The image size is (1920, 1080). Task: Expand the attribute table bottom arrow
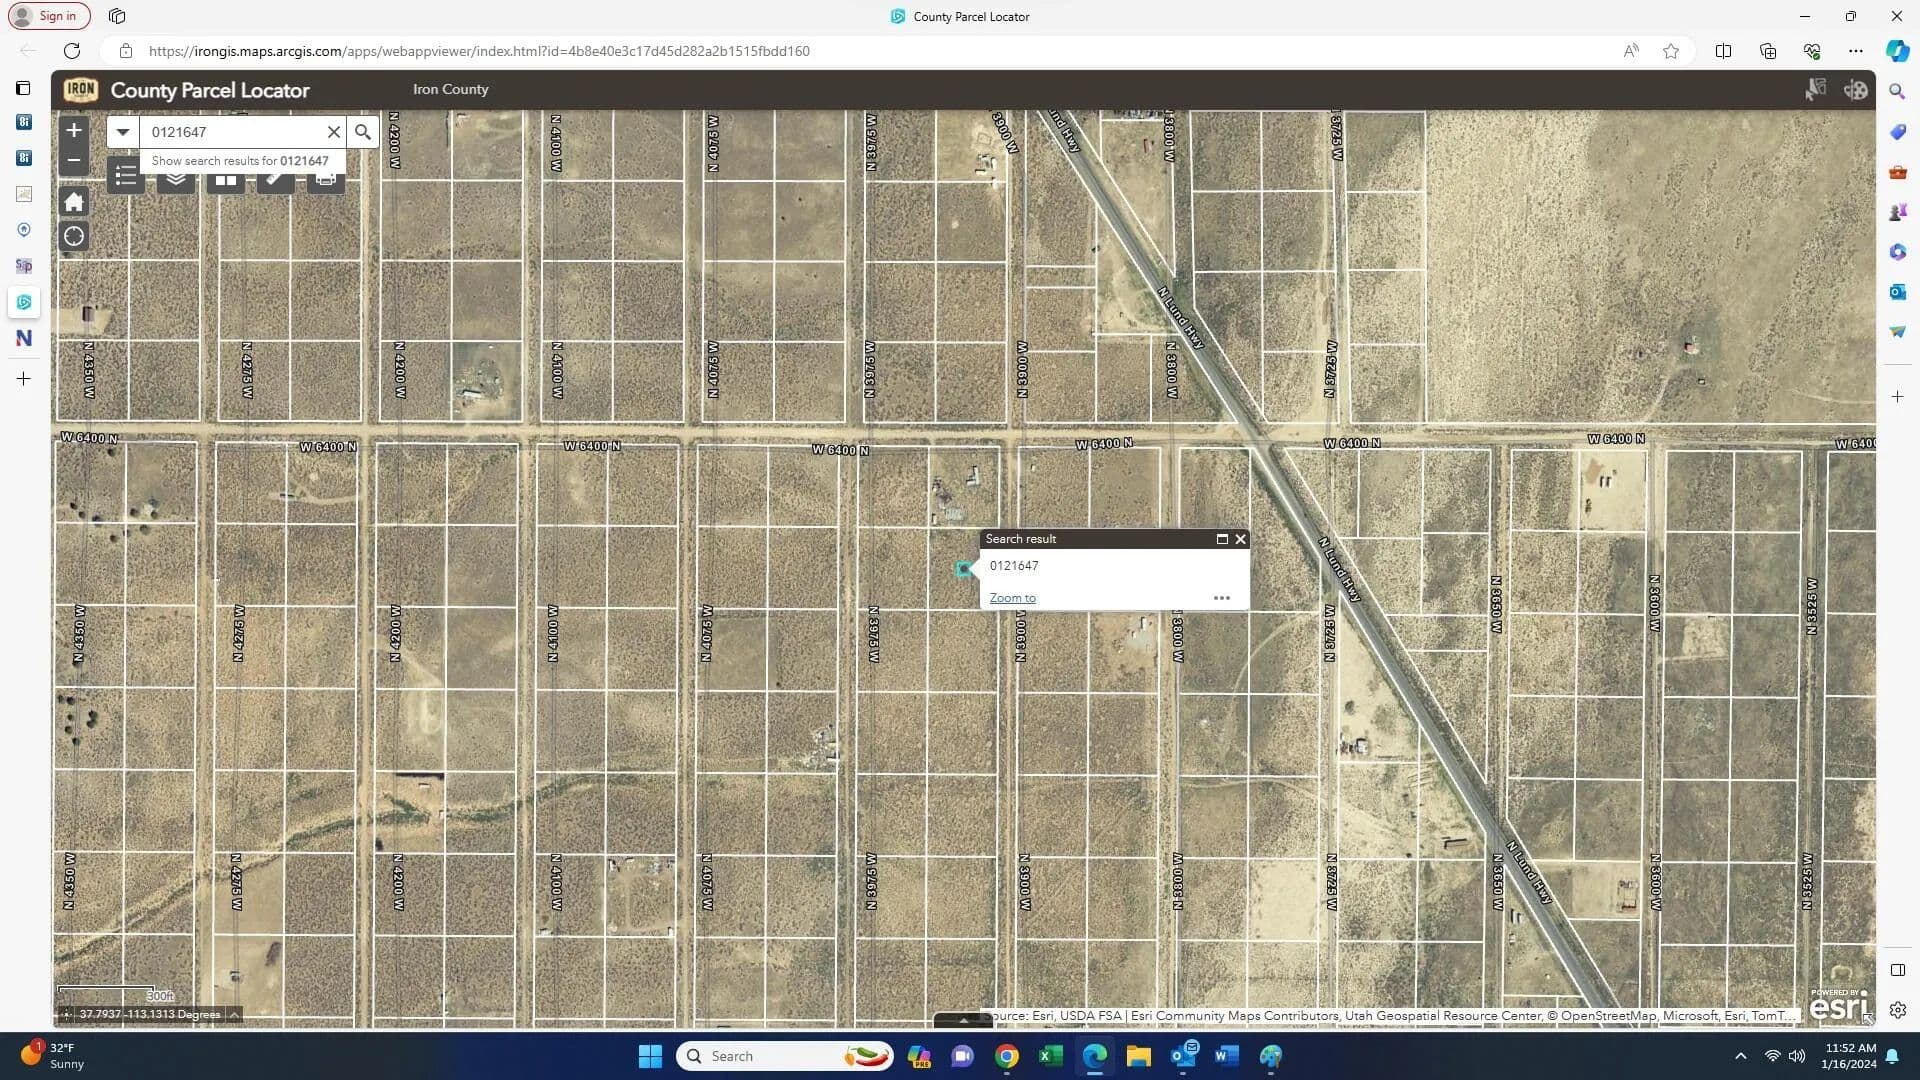[963, 1021]
